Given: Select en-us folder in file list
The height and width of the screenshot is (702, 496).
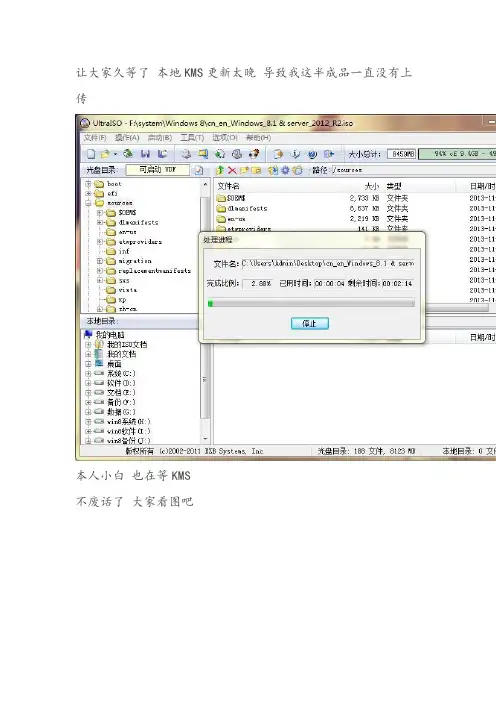Looking at the screenshot, I should (x=231, y=218).
